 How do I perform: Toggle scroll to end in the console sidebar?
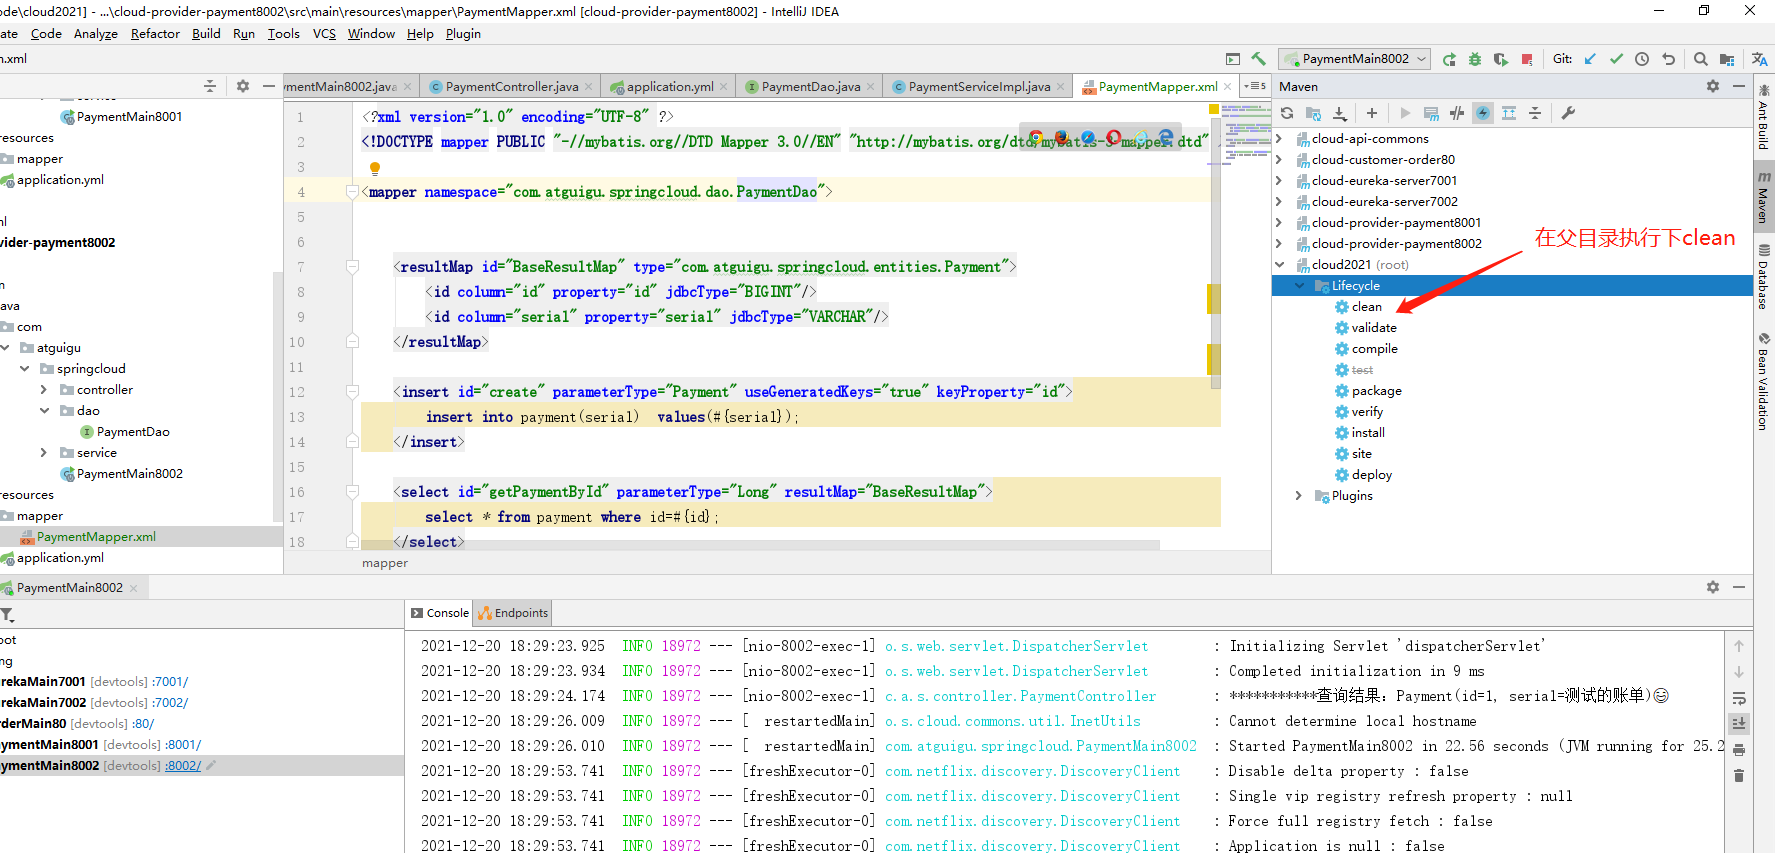point(1739,723)
